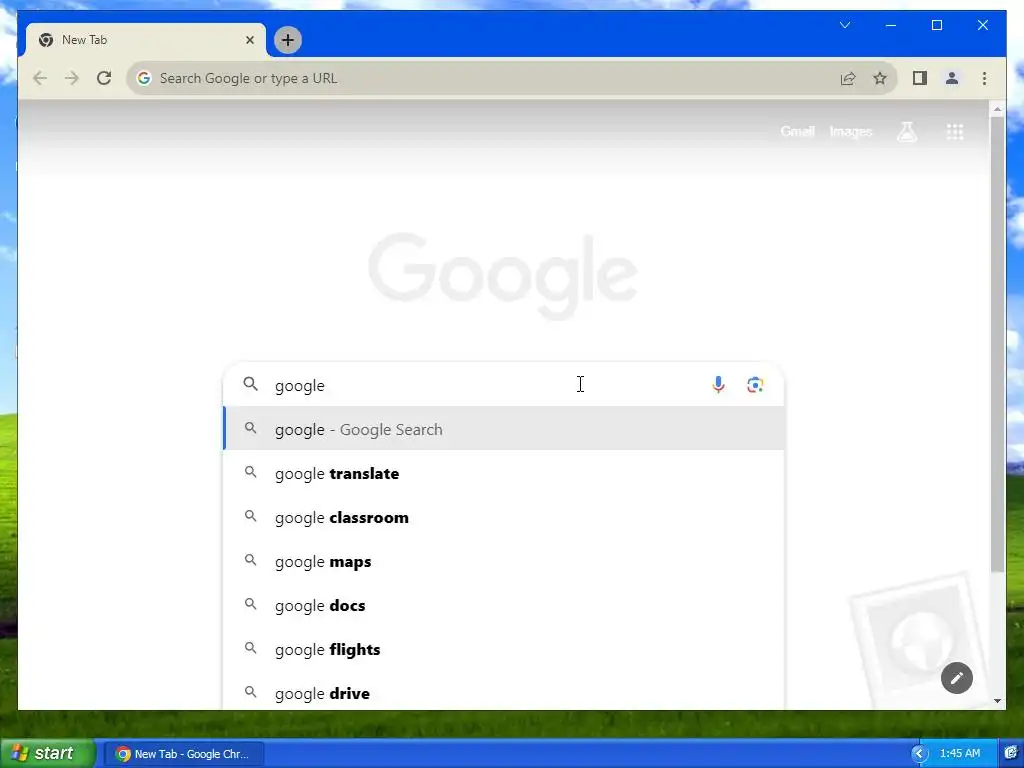Click magnifier icon beside google translate
1024x768 pixels.
[251, 472]
